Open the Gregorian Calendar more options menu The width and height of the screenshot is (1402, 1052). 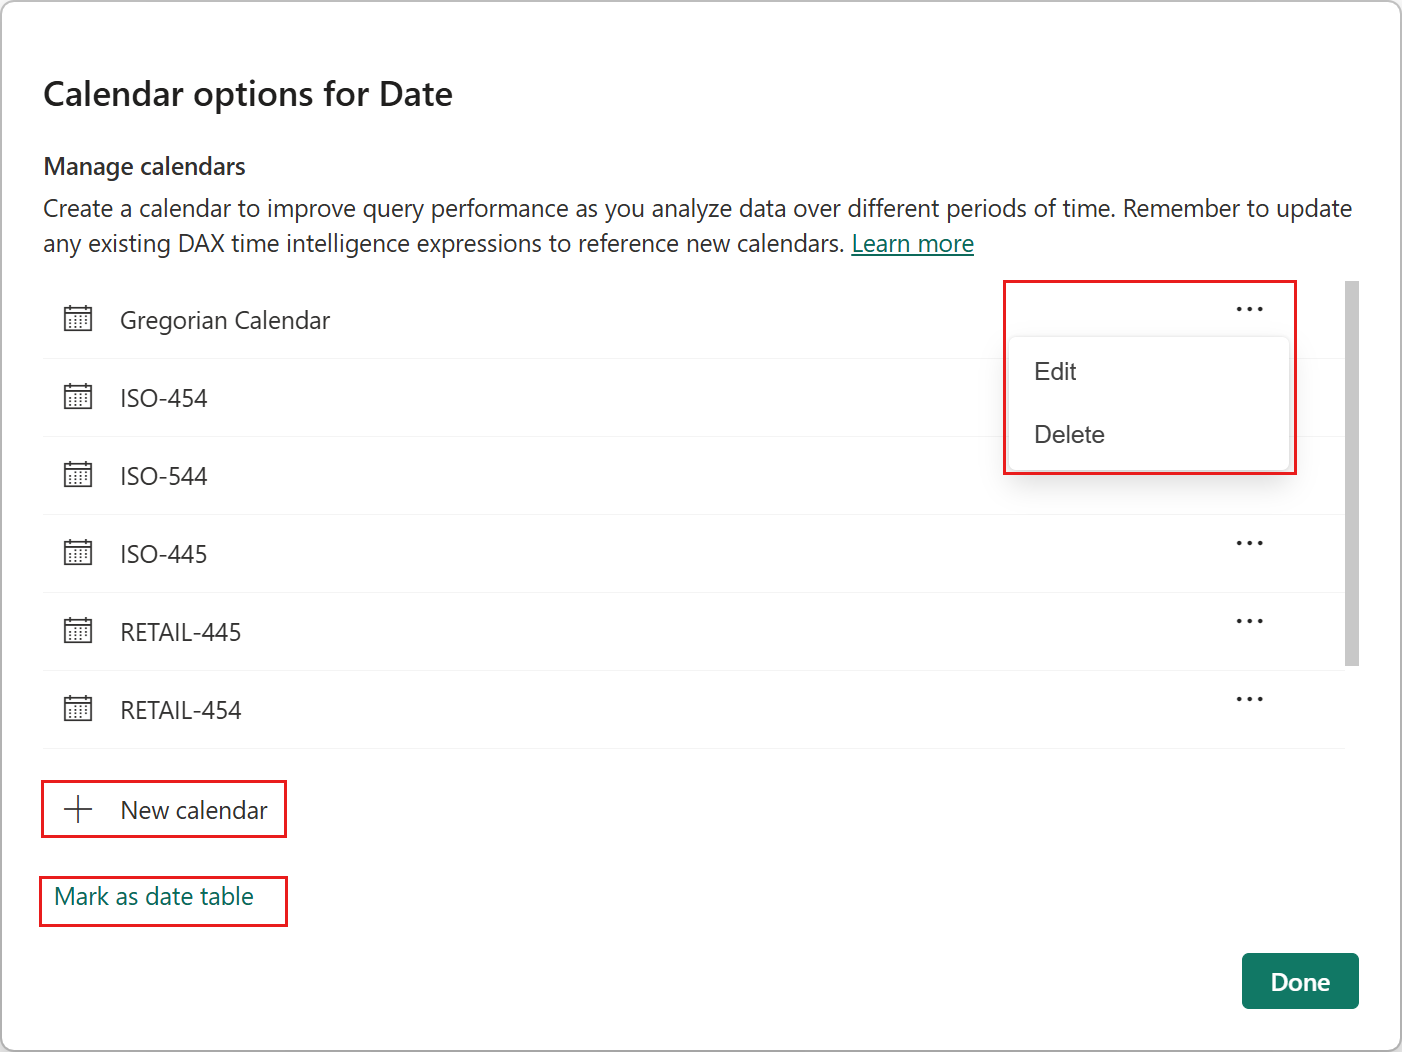click(1249, 309)
